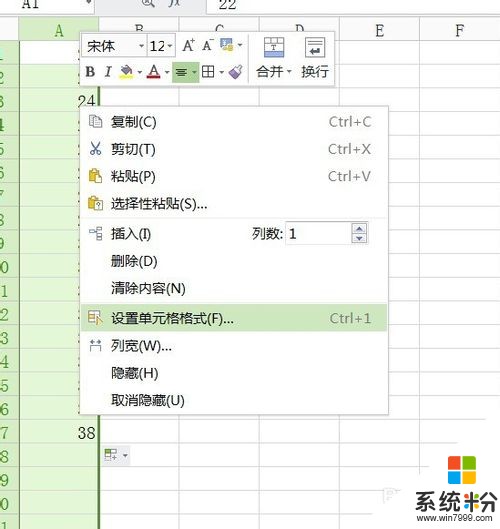The height and width of the screenshot is (529, 500).
Task: Click the paste options icon below the data
Action: point(116,455)
